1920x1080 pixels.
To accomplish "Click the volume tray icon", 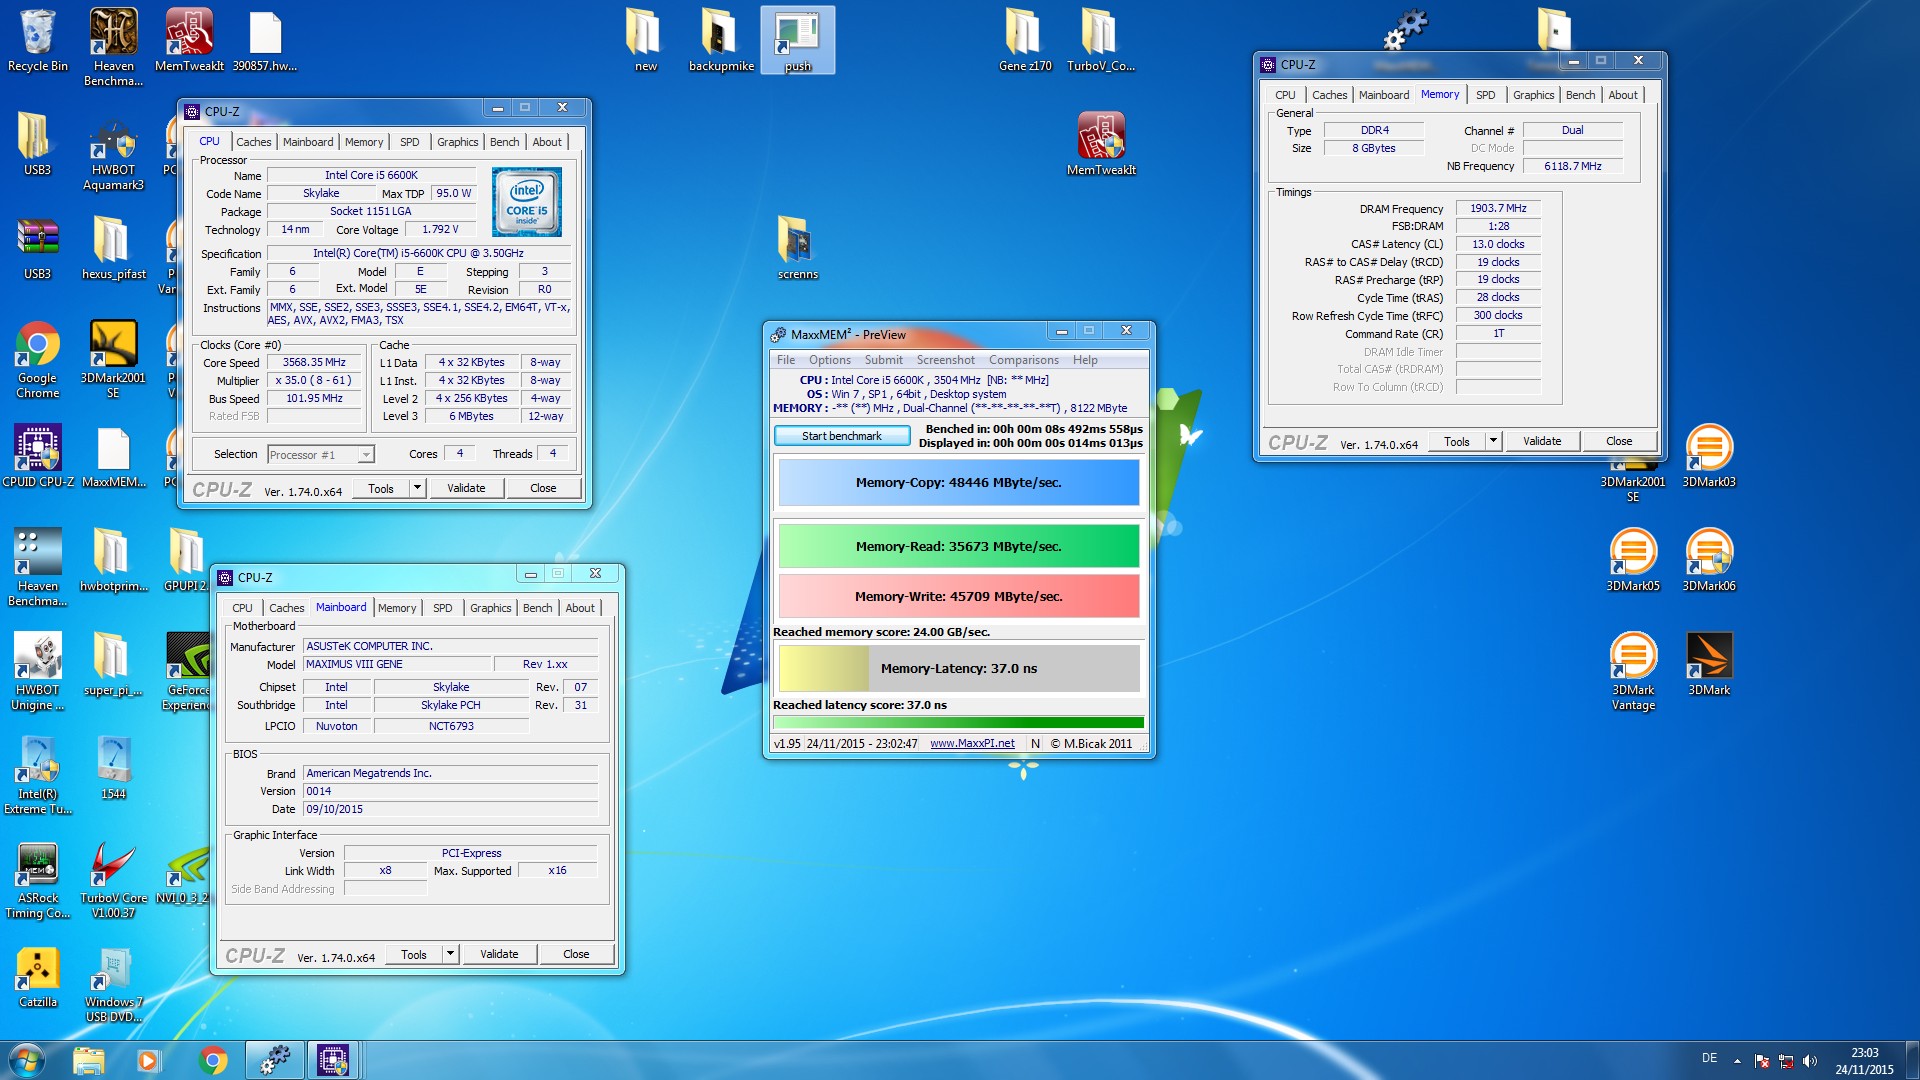I will click(1810, 1061).
